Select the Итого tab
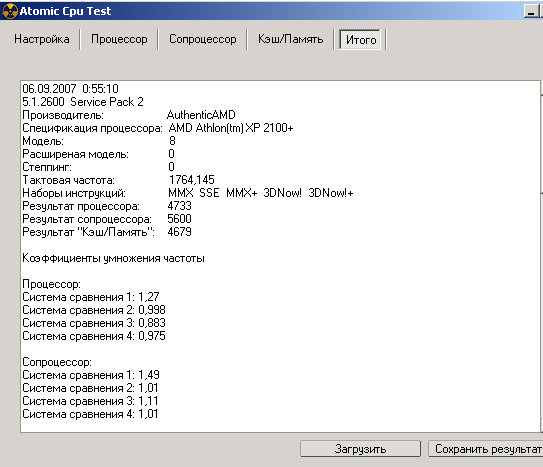Image resolution: width=543 pixels, height=467 pixels. click(360, 39)
